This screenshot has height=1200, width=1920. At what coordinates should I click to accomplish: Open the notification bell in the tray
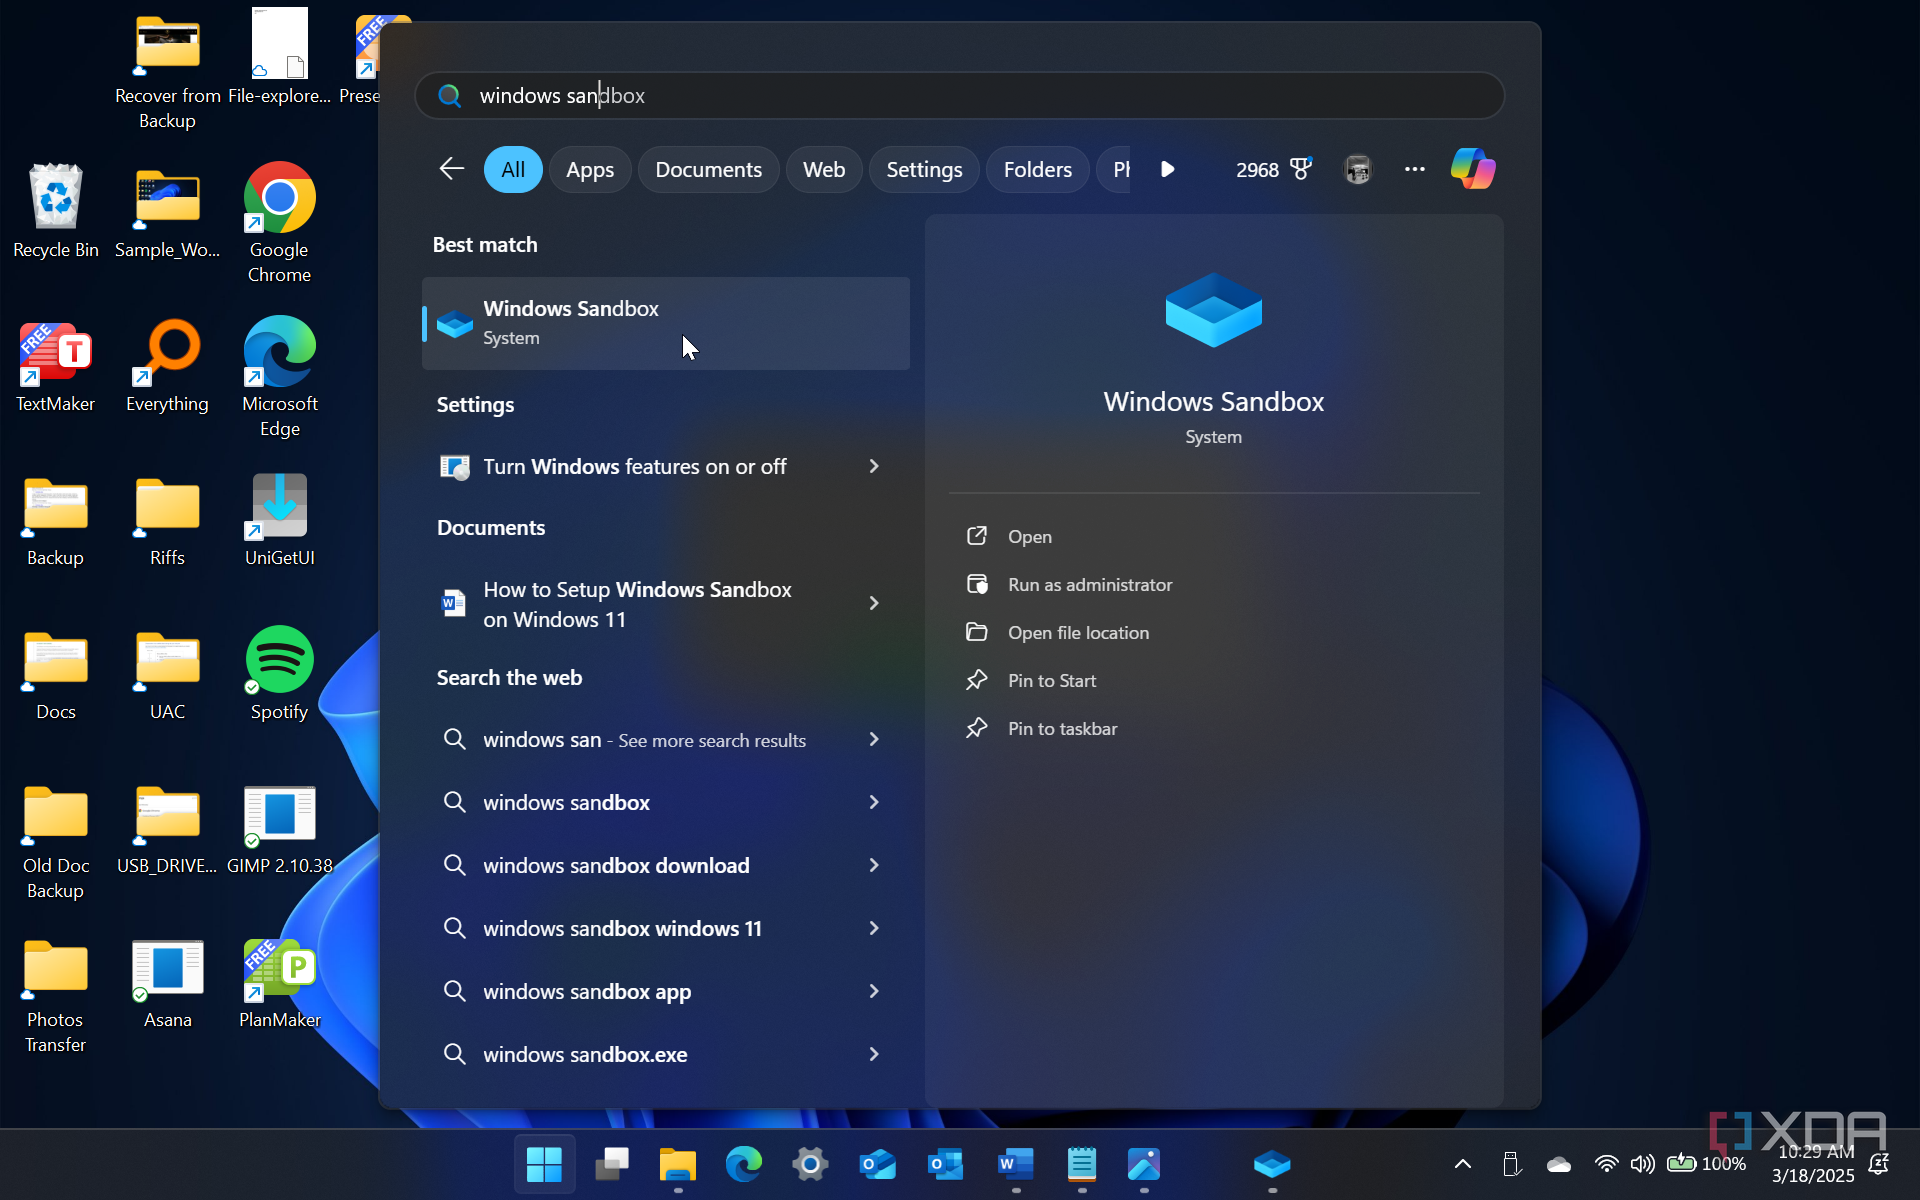click(x=1879, y=1164)
